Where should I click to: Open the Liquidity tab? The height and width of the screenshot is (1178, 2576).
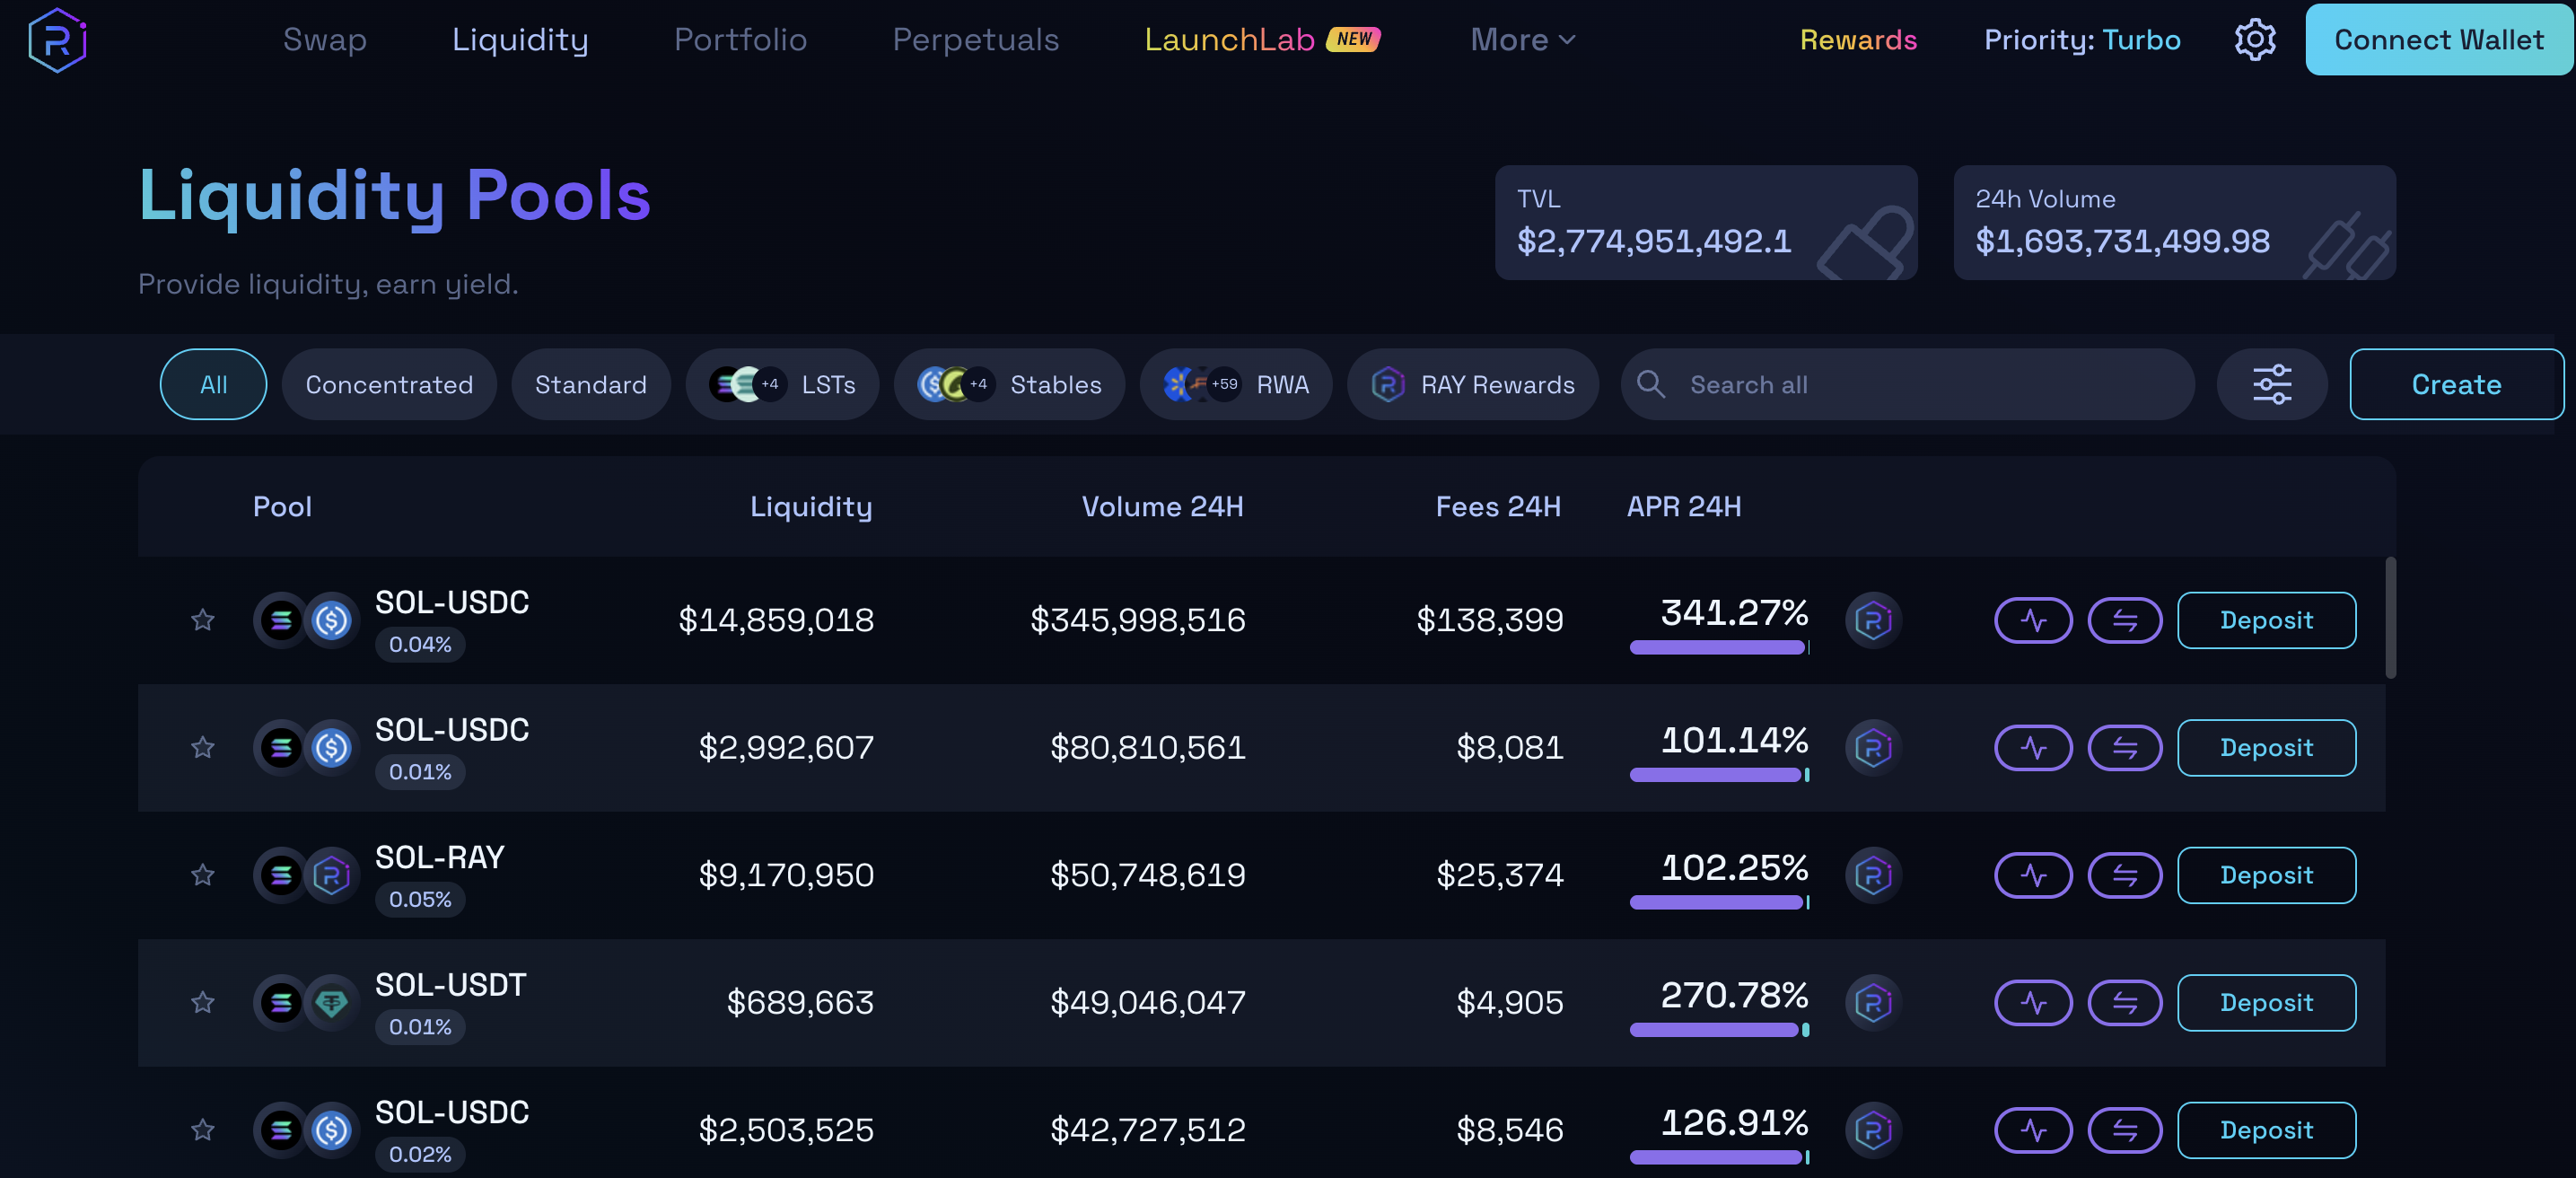pos(520,40)
